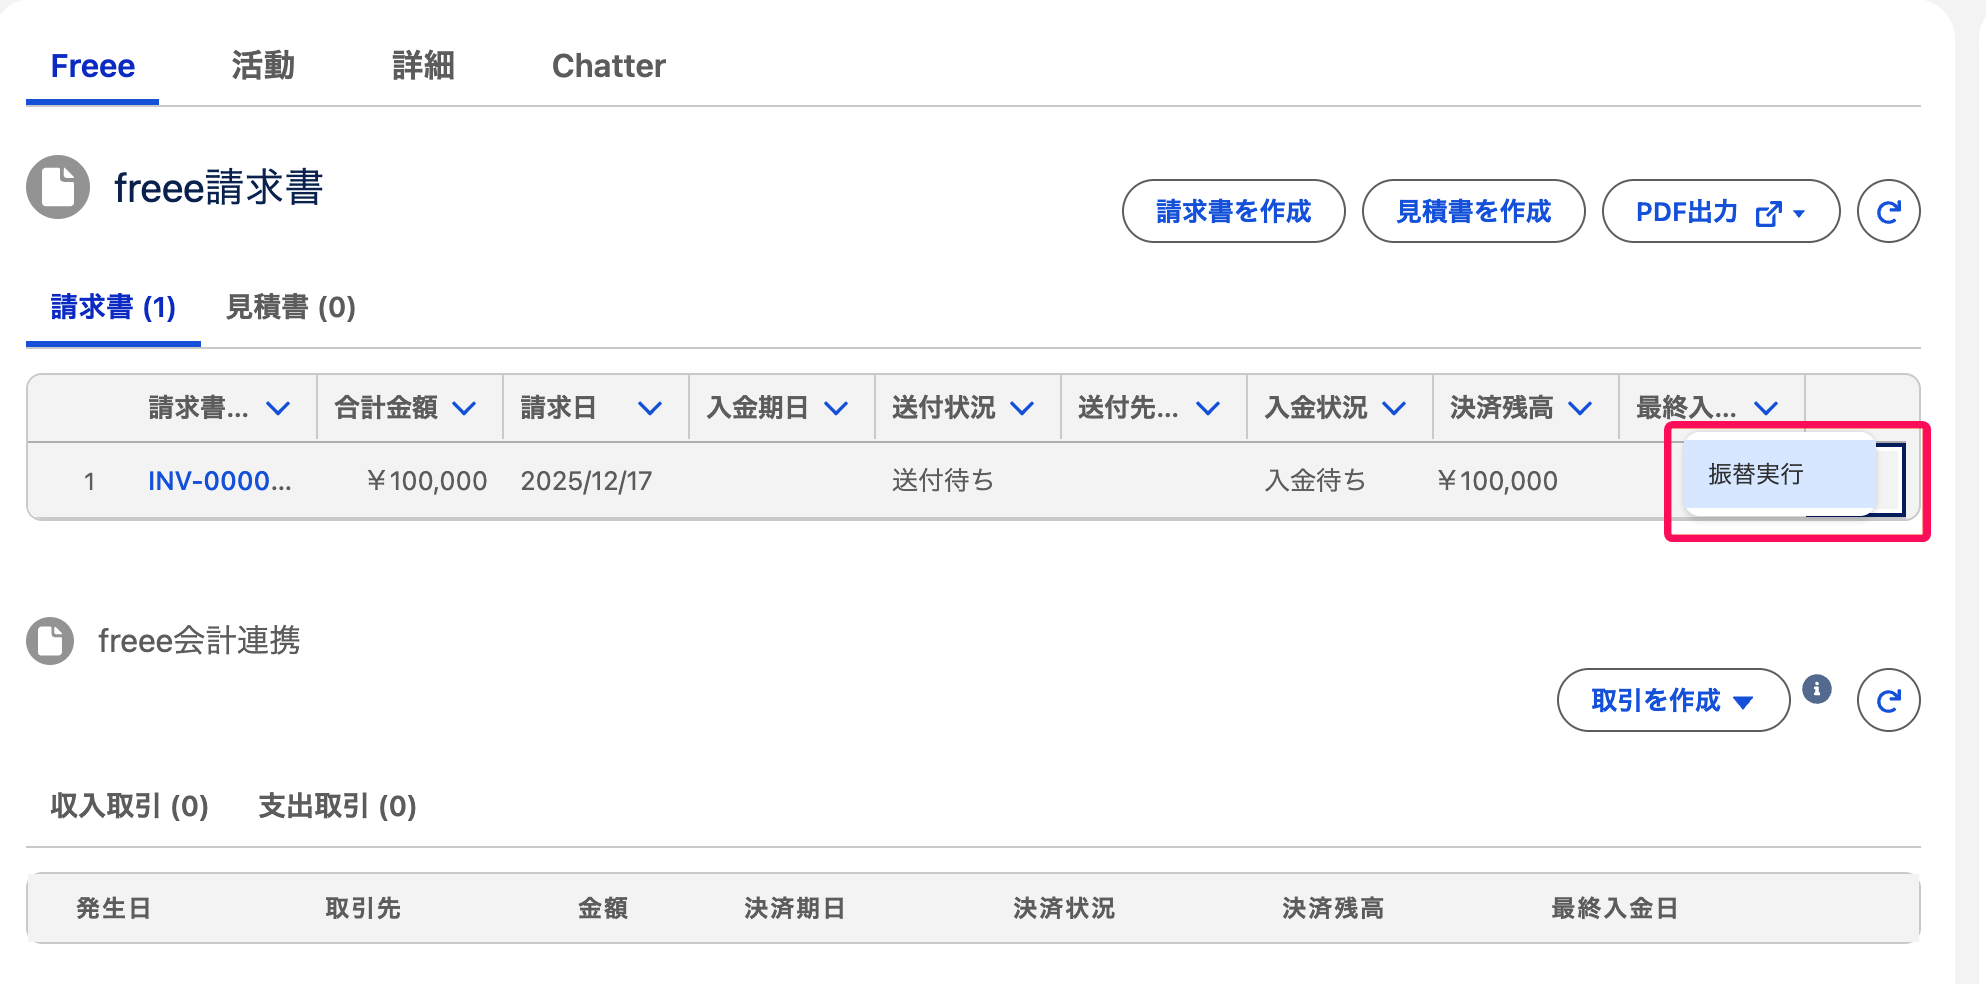The width and height of the screenshot is (1986, 984).
Task: Open the 詳細 tab
Action: 423,66
